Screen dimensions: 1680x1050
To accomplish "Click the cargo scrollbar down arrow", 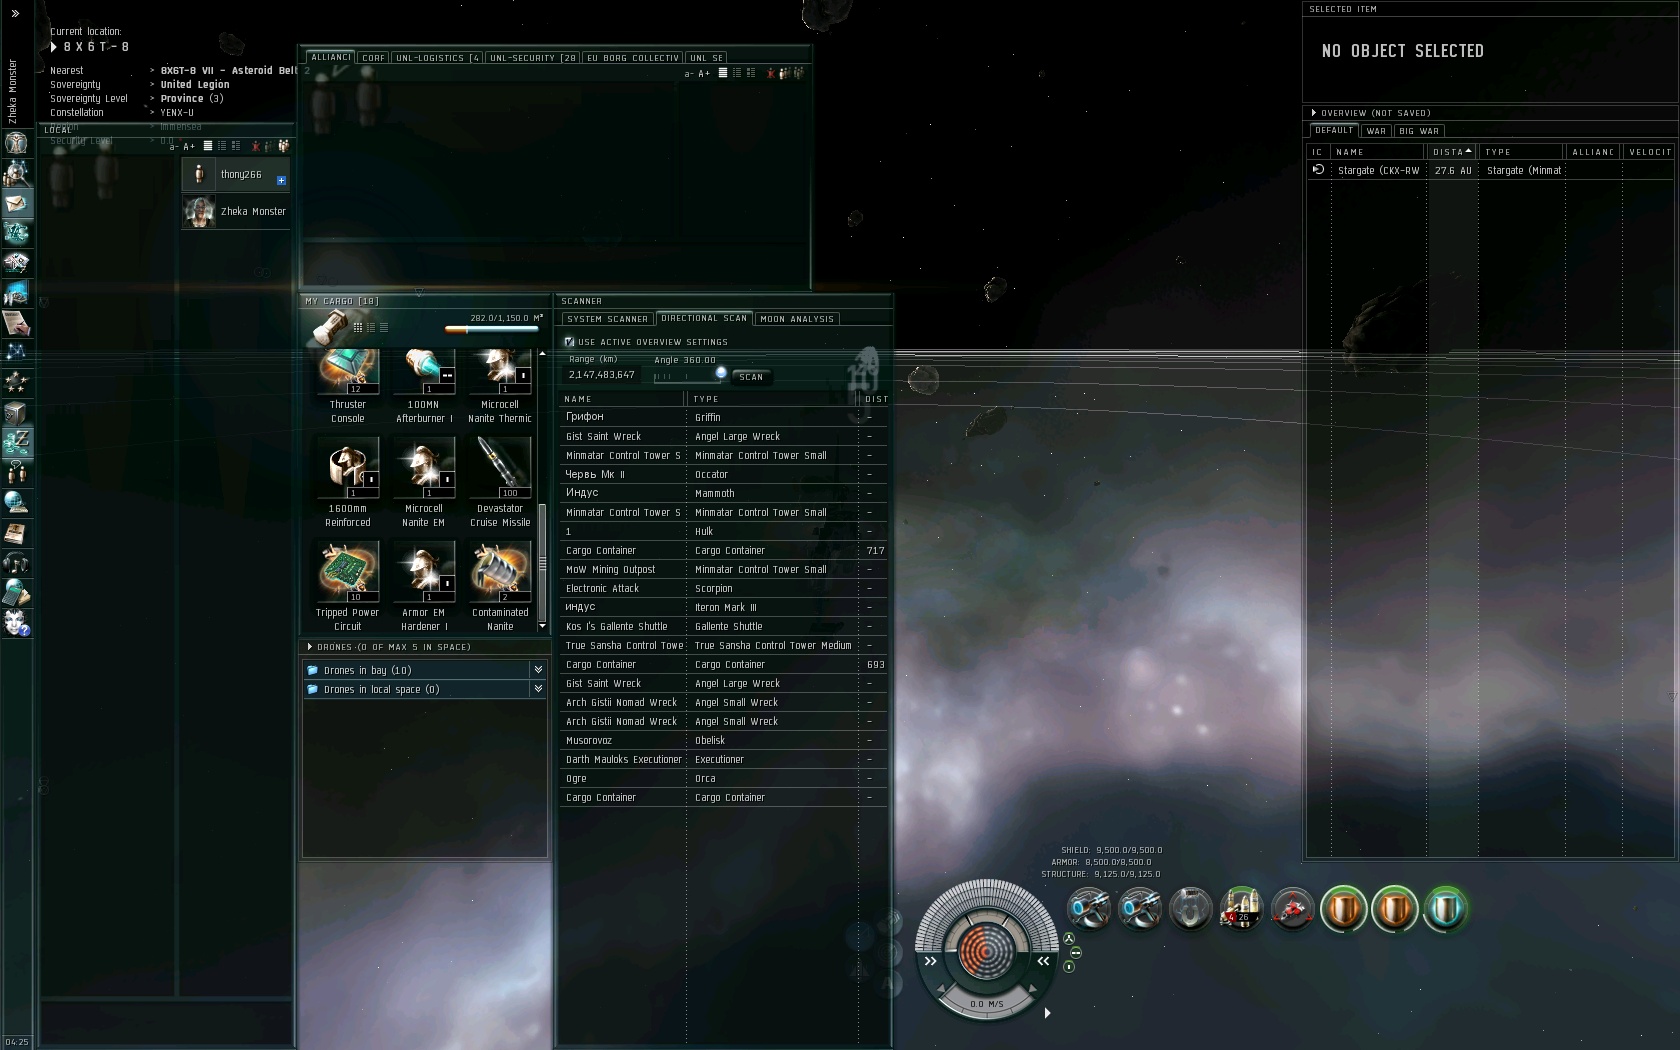I will [x=542, y=626].
